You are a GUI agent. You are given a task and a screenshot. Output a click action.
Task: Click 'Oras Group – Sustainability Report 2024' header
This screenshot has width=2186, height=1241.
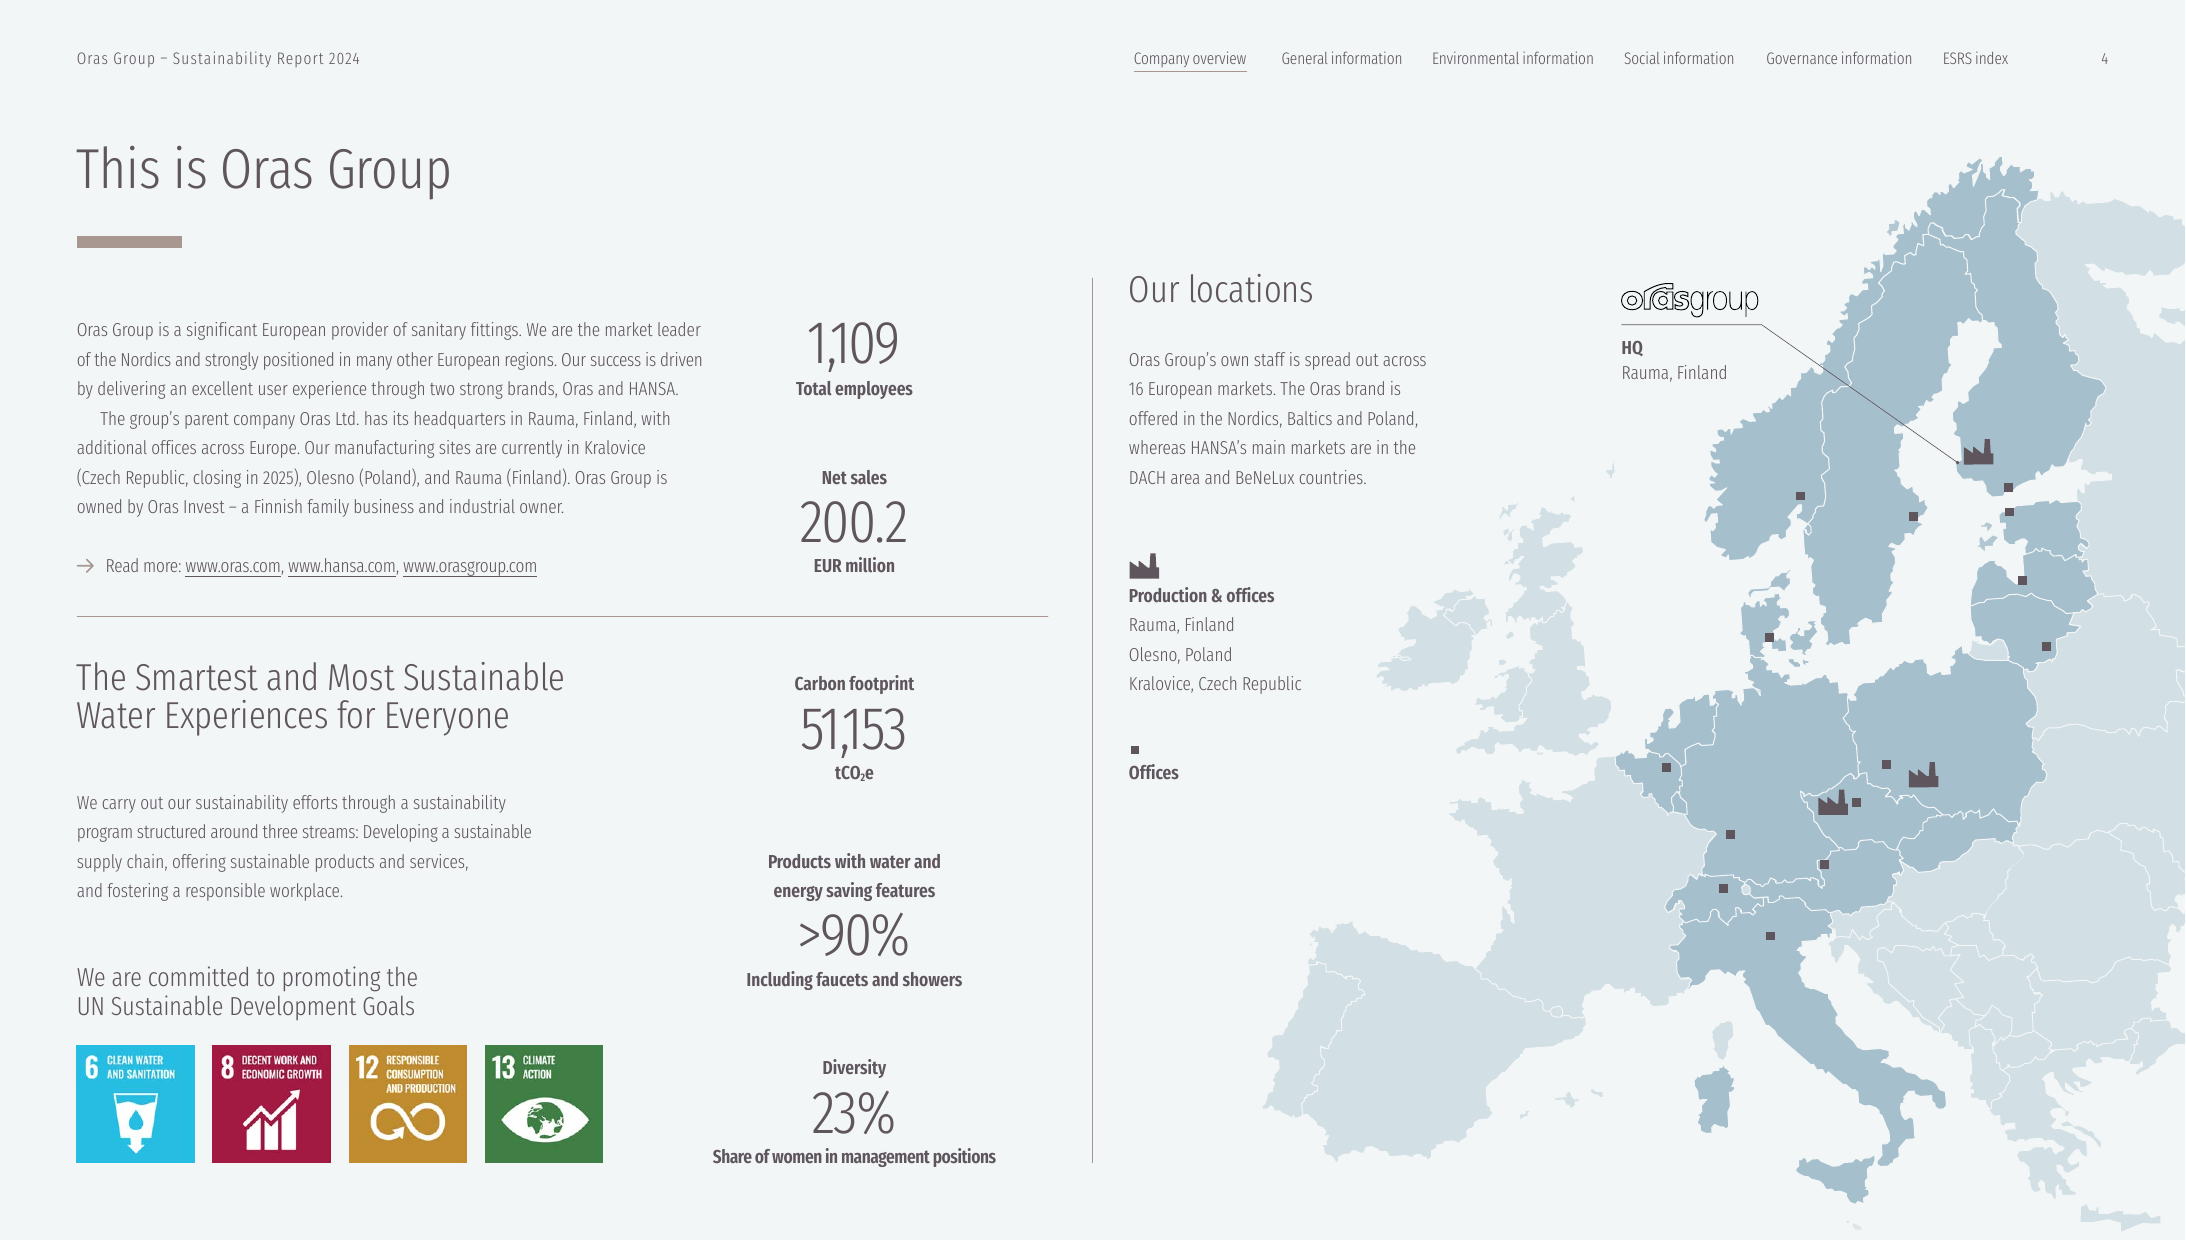218,59
